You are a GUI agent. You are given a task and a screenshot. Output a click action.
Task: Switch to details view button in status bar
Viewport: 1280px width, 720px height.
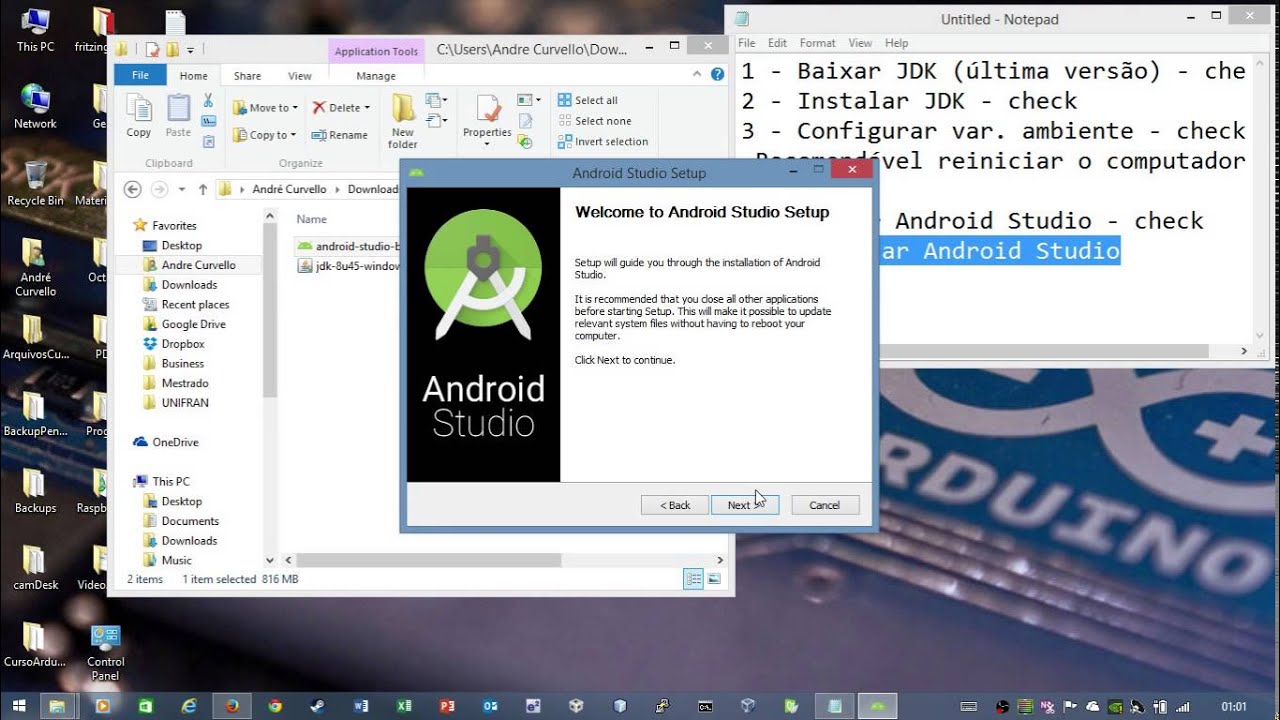tap(693, 579)
